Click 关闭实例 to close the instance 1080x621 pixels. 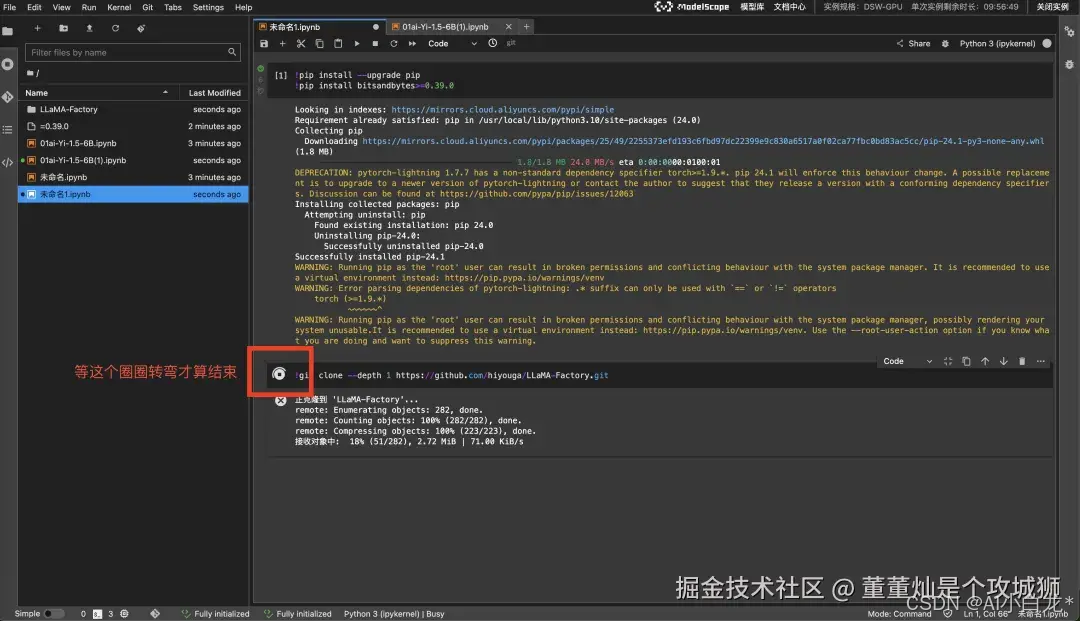1052,7
